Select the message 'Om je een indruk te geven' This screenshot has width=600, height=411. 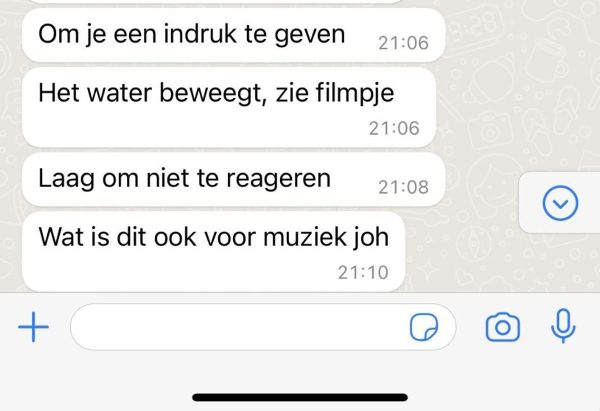click(234, 35)
